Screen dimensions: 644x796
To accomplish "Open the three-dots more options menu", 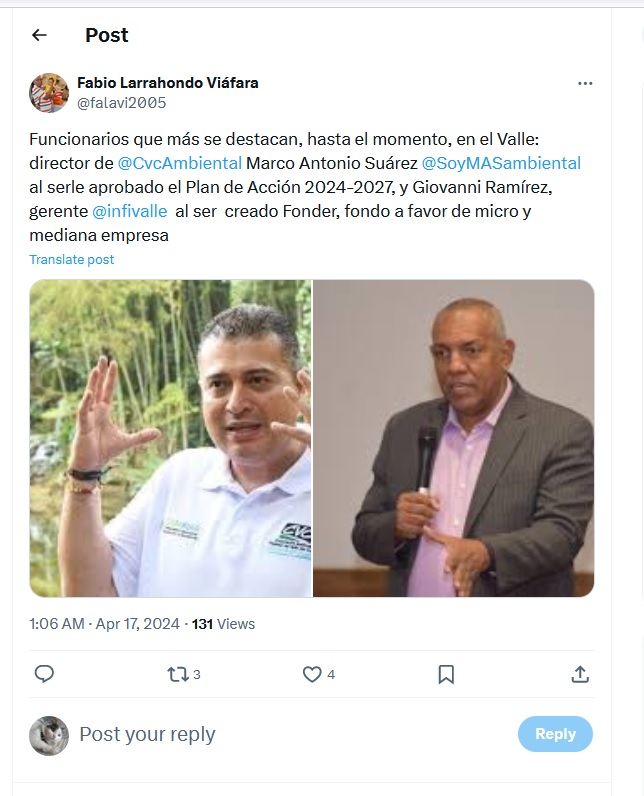I will 585,83.
